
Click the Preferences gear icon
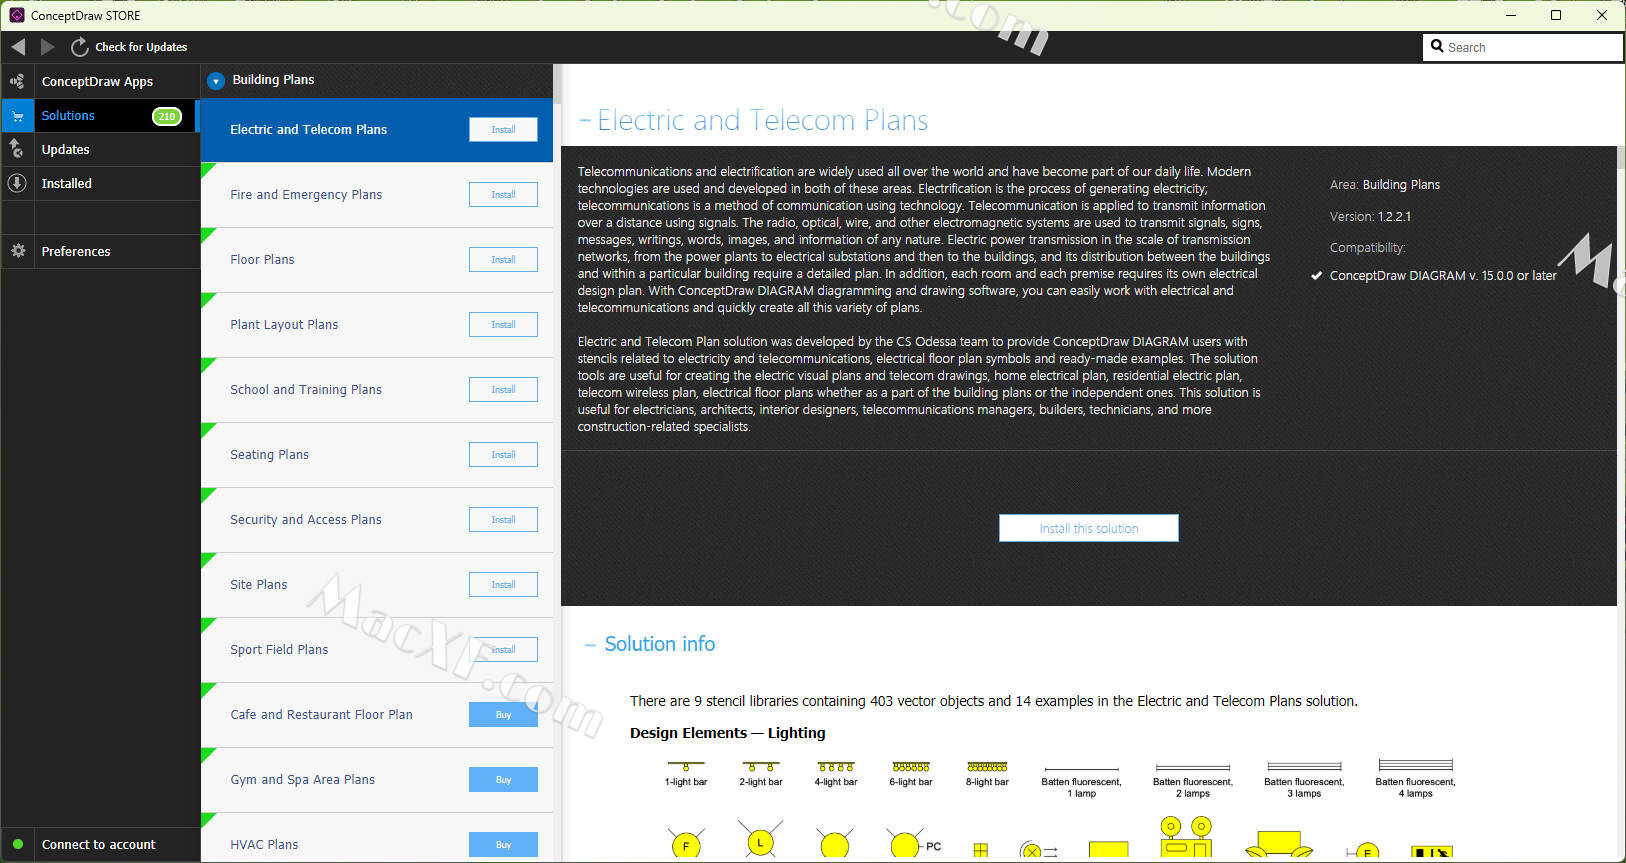pyautogui.click(x=17, y=252)
